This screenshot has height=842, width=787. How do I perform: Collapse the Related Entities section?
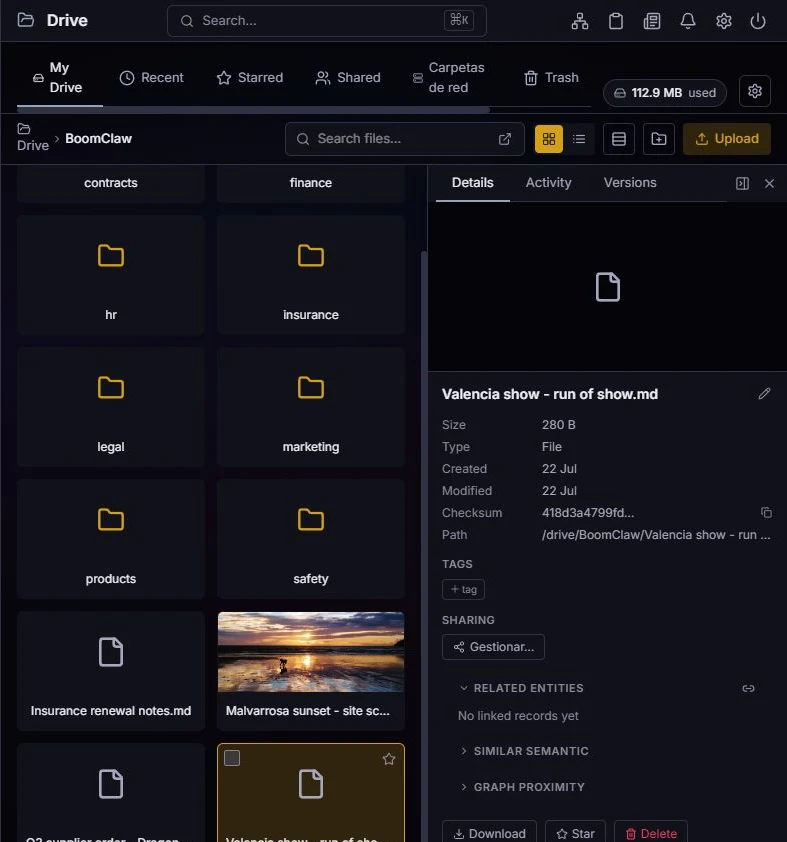point(521,688)
